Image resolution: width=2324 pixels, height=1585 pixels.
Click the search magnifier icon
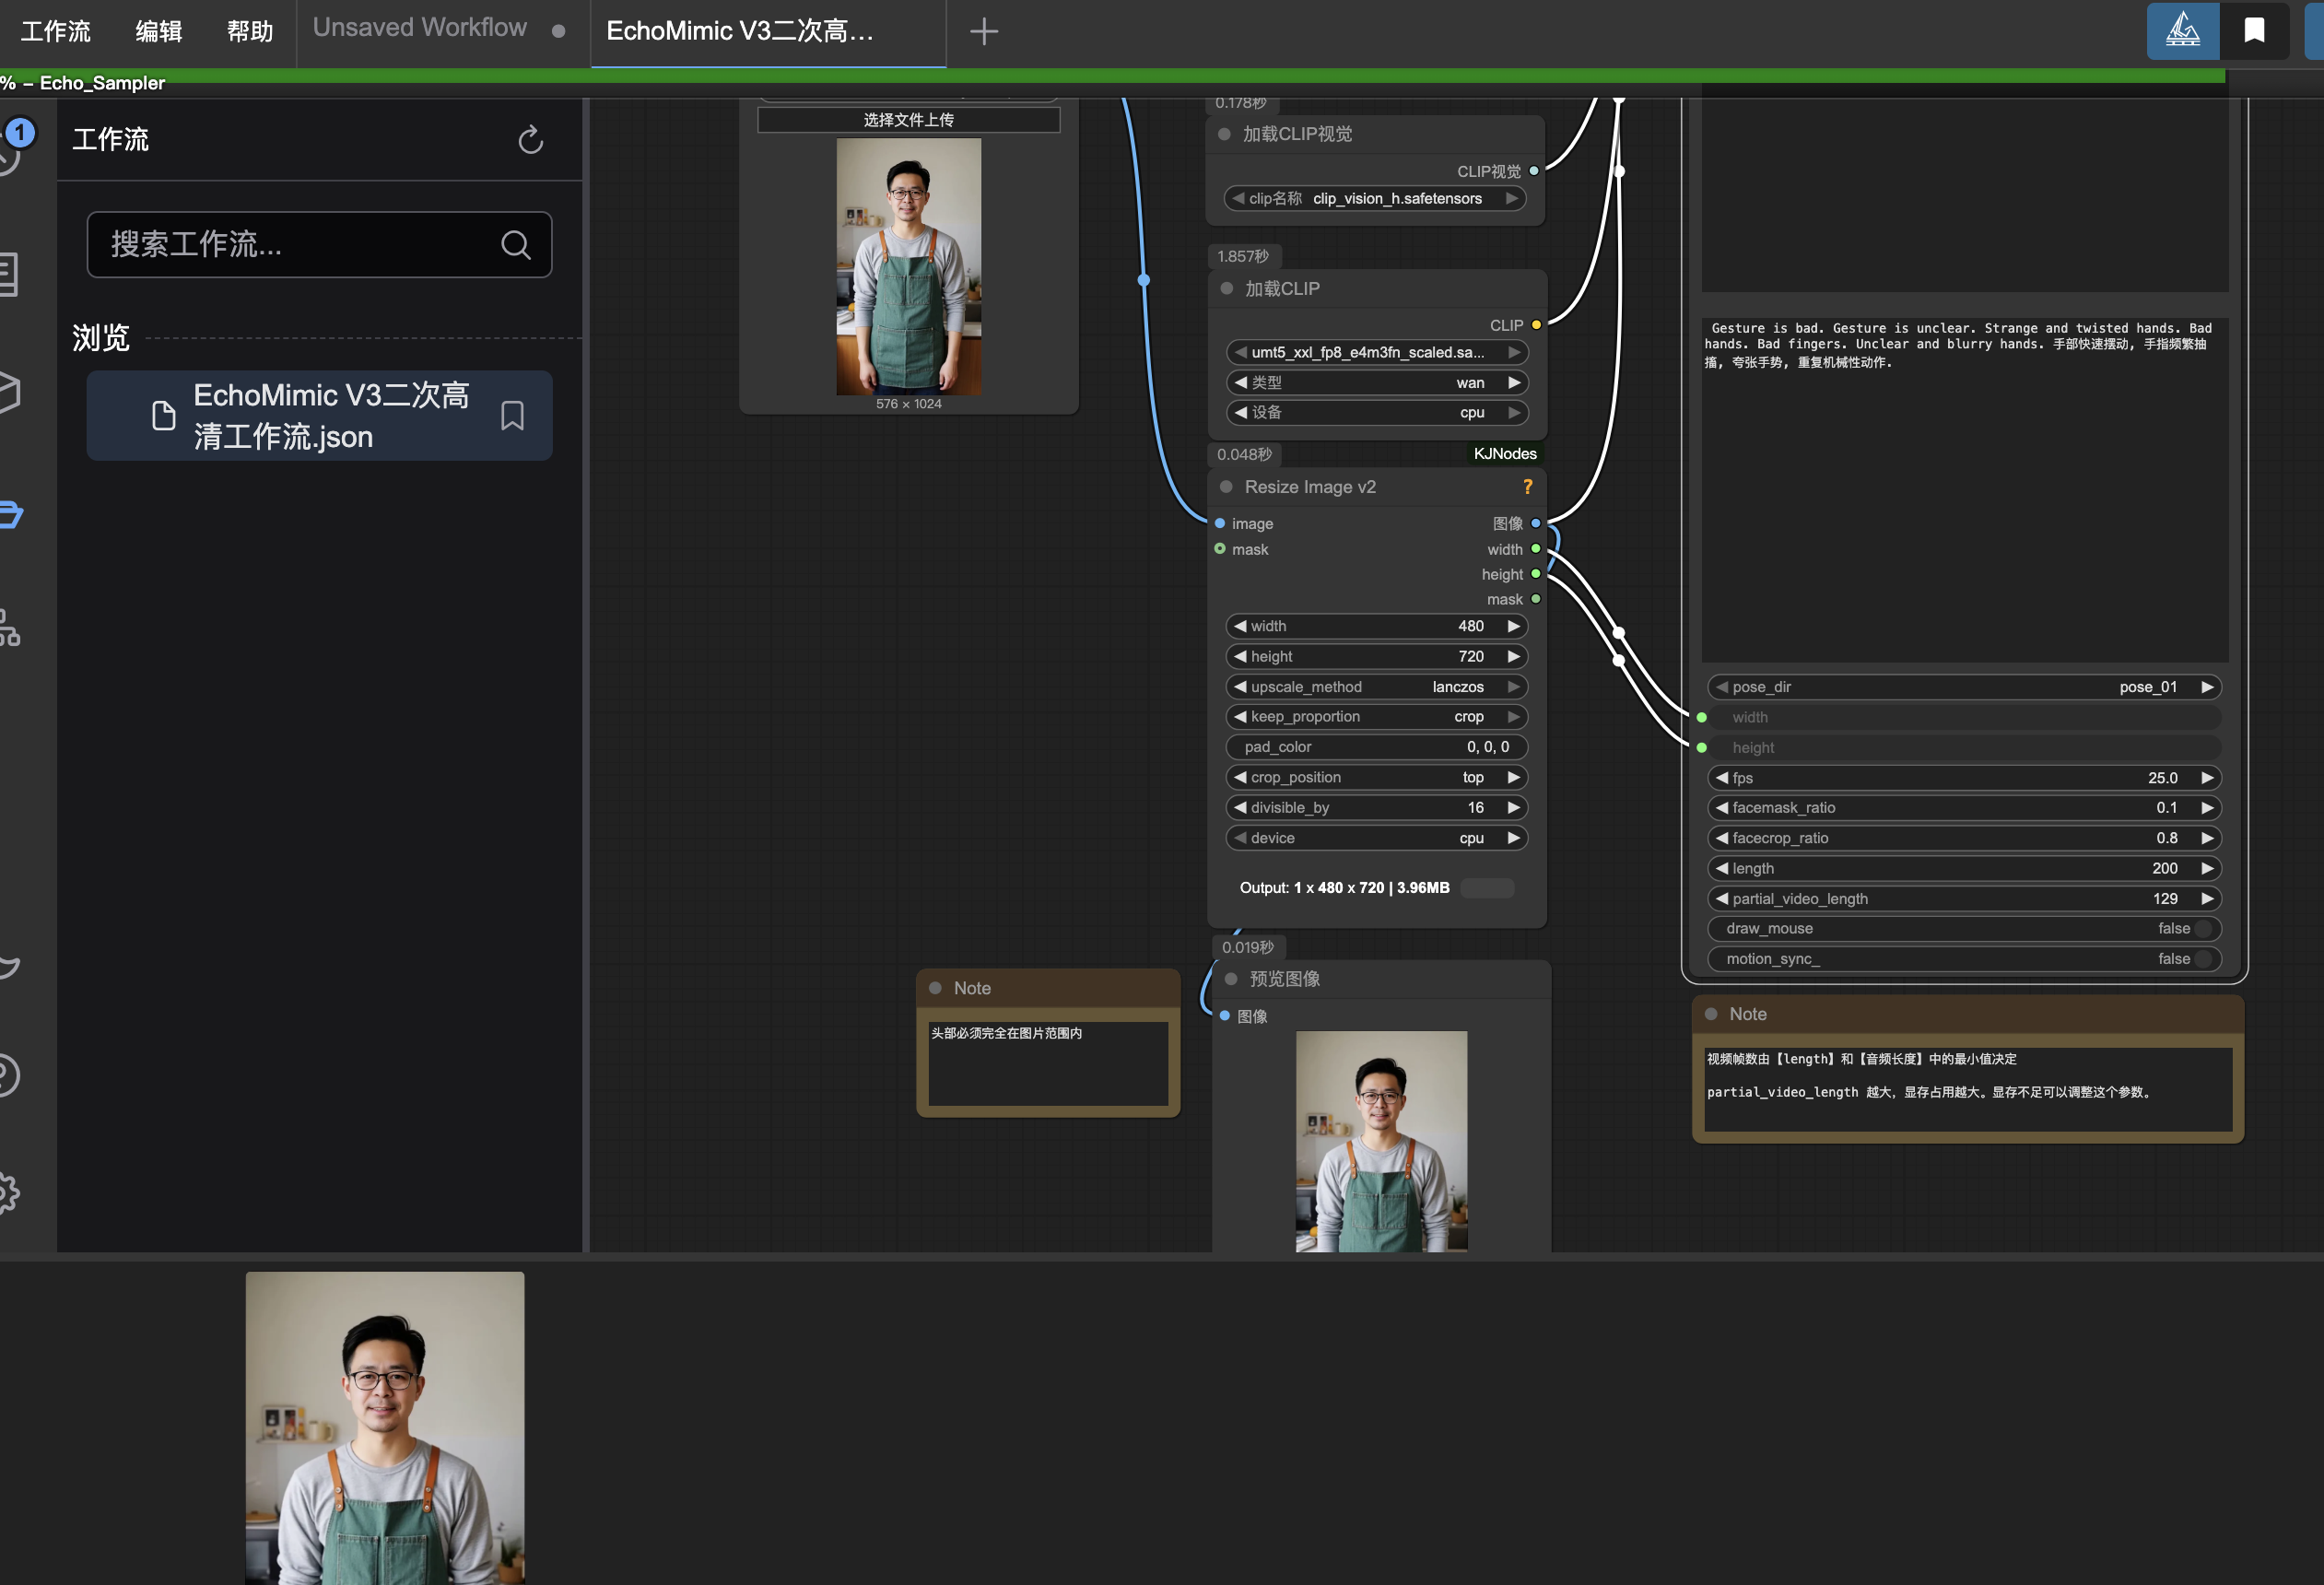[515, 245]
